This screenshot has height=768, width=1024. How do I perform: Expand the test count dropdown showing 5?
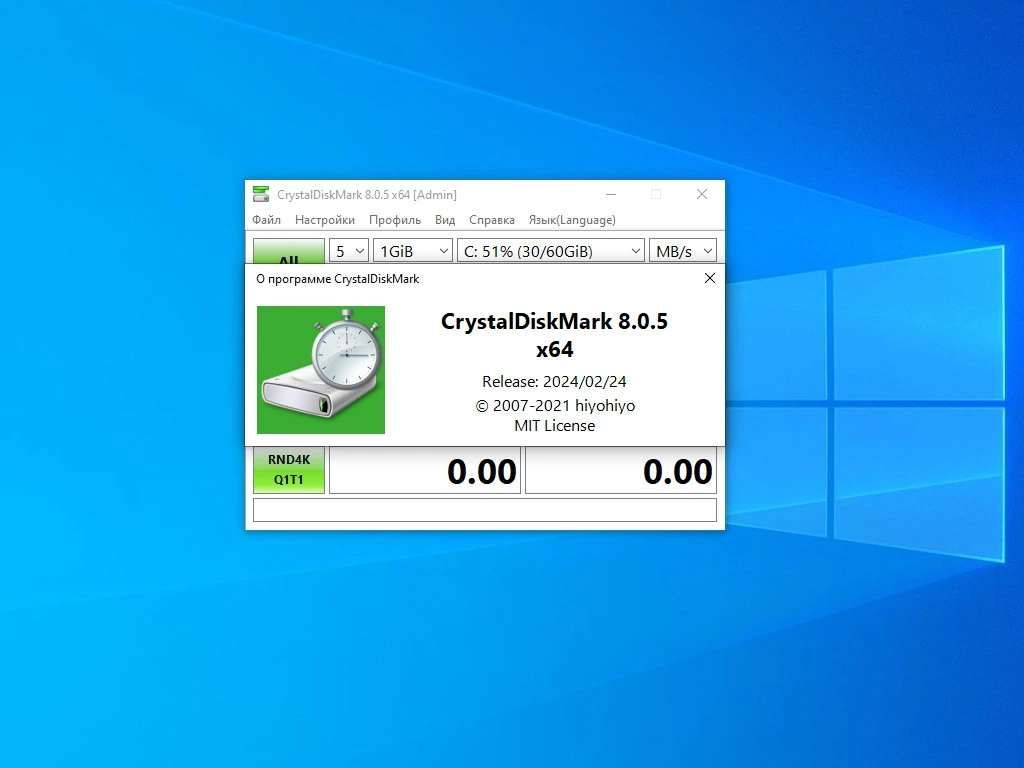tap(349, 251)
